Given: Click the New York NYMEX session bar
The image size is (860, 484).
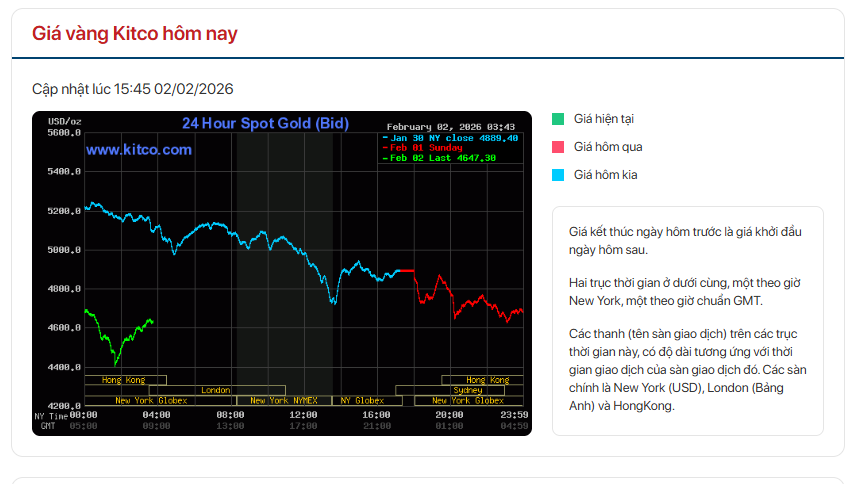Looking at the screenshot, I should [284, 400].
